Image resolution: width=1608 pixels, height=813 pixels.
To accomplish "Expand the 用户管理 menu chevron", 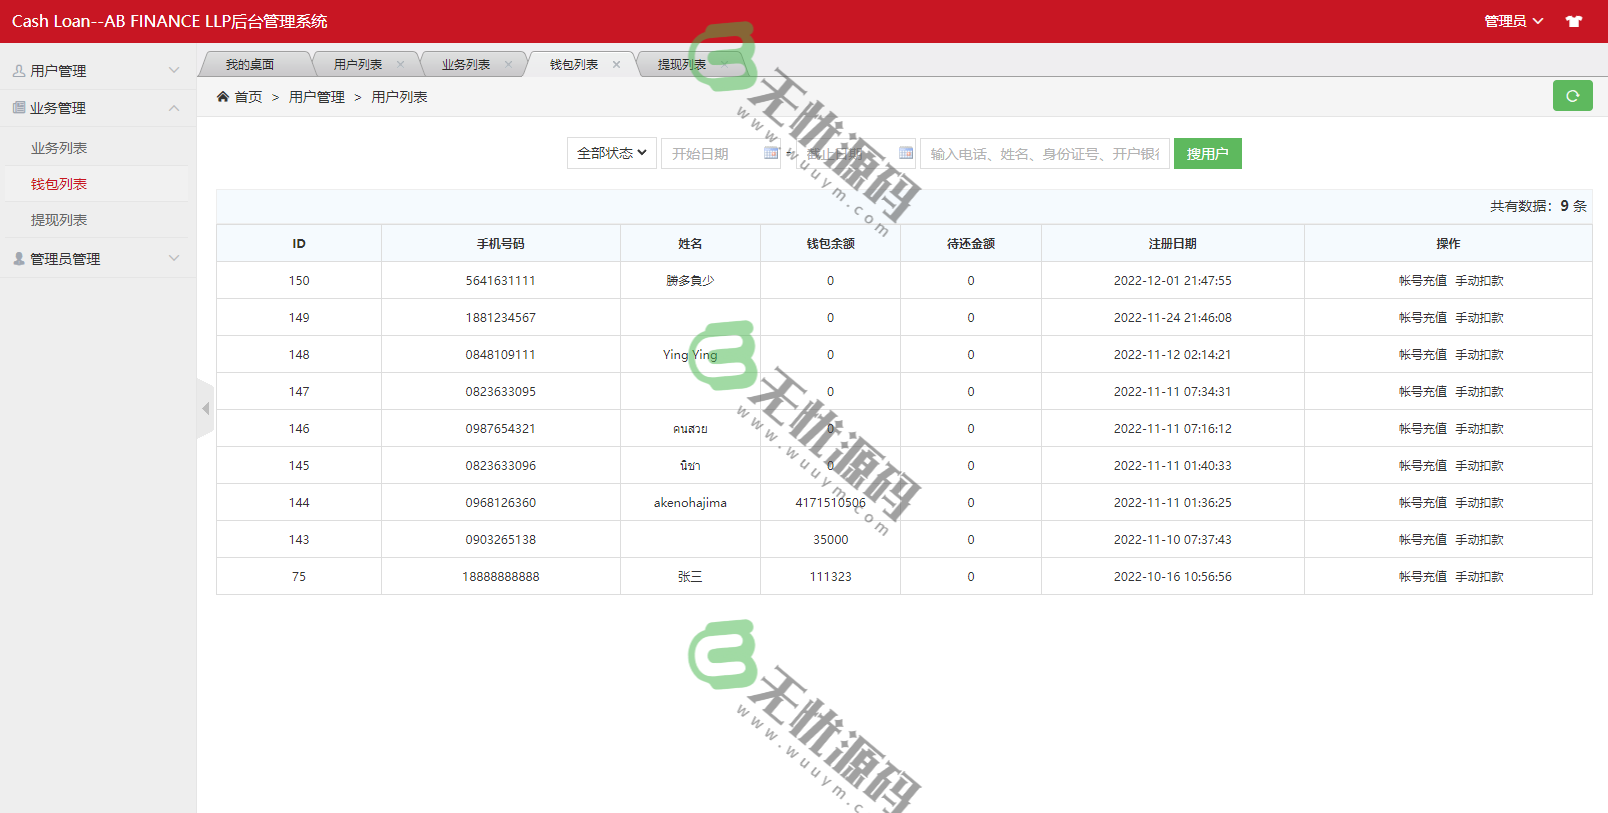I will point(174,70).
